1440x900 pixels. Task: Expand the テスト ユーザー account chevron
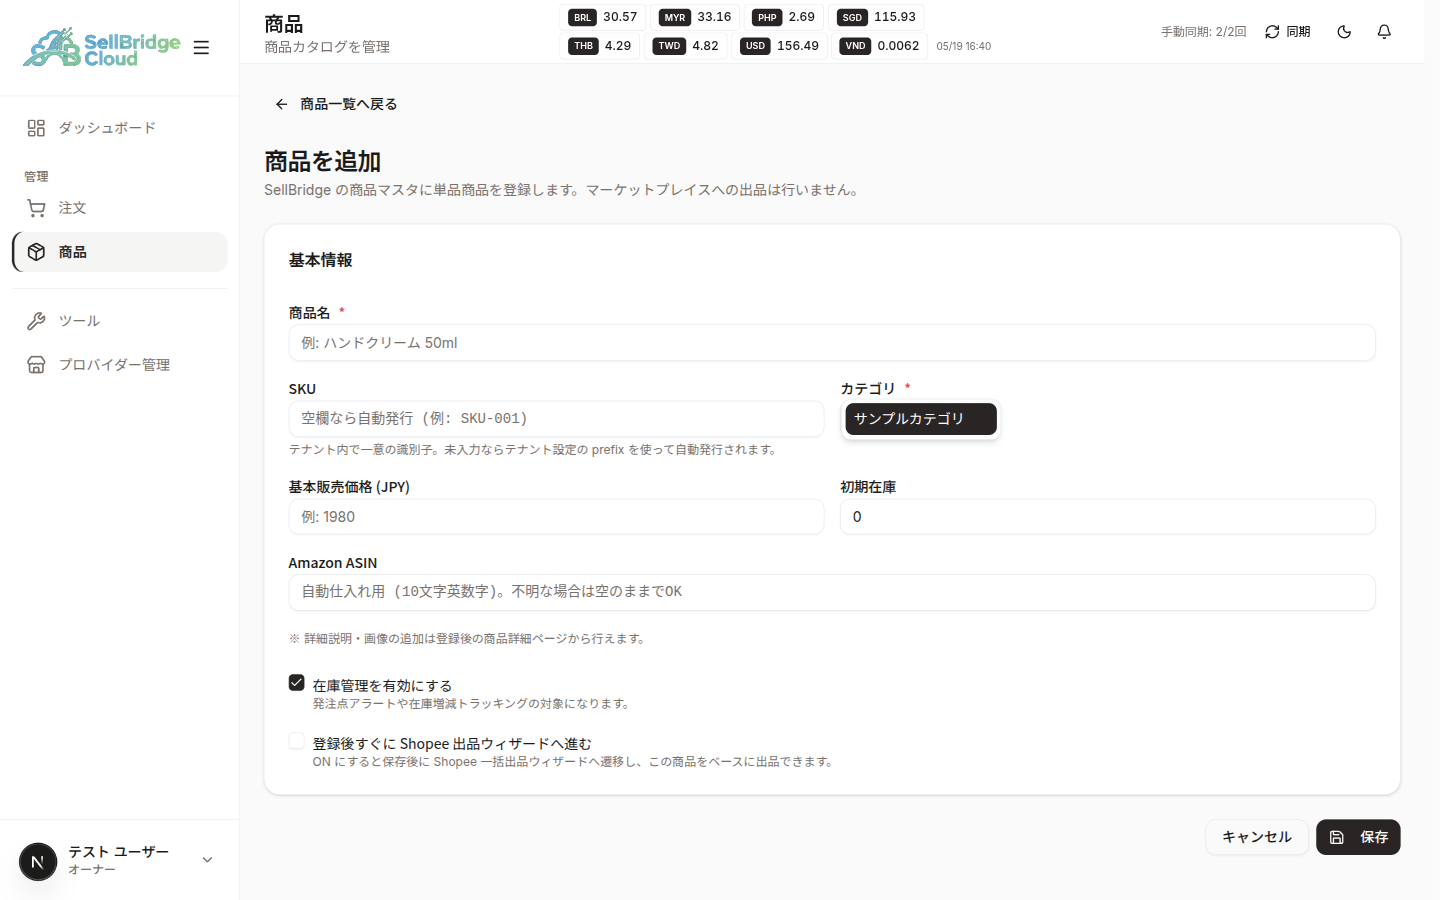207,860
